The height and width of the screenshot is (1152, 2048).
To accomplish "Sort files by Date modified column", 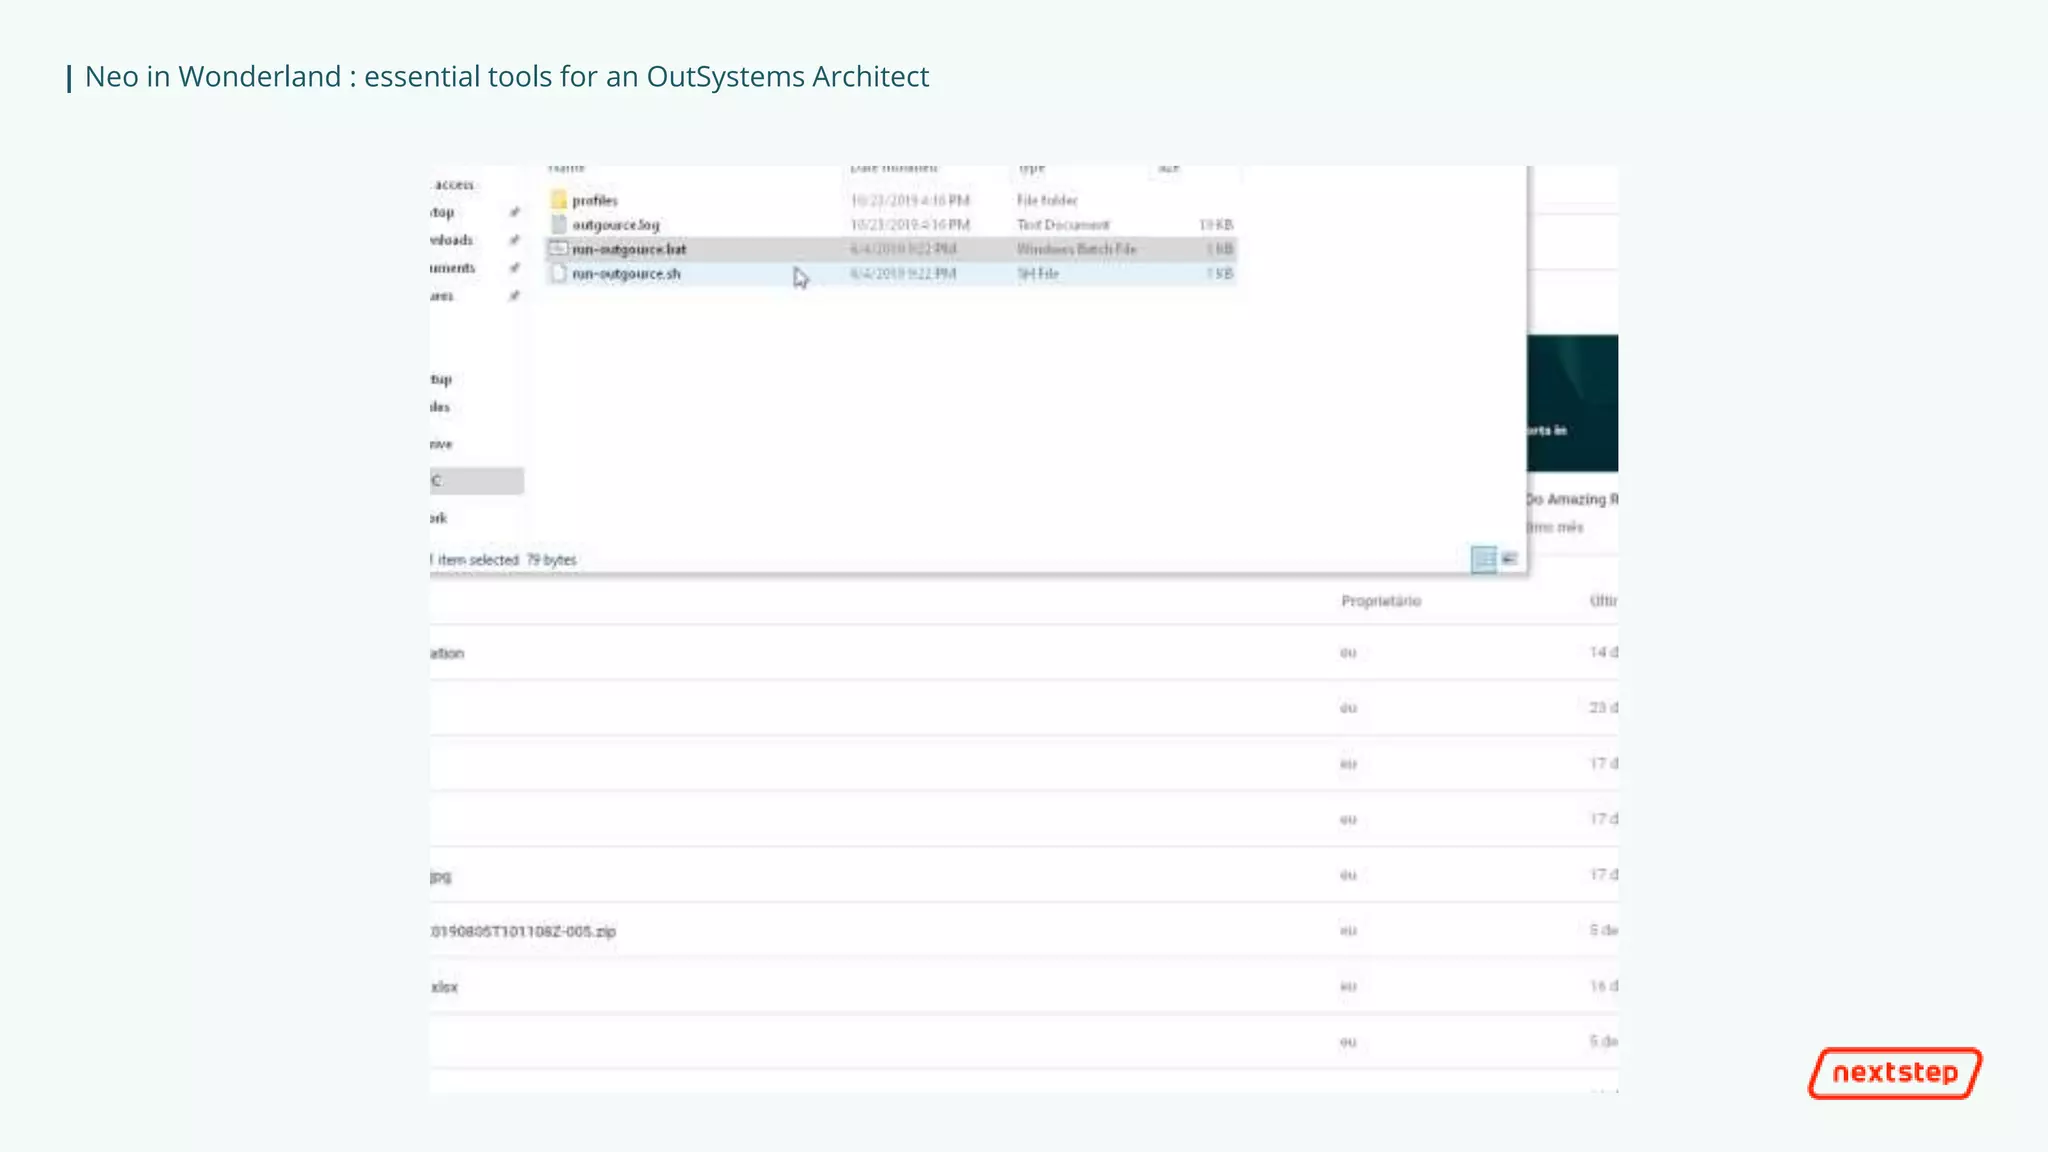I will [894, 168].
